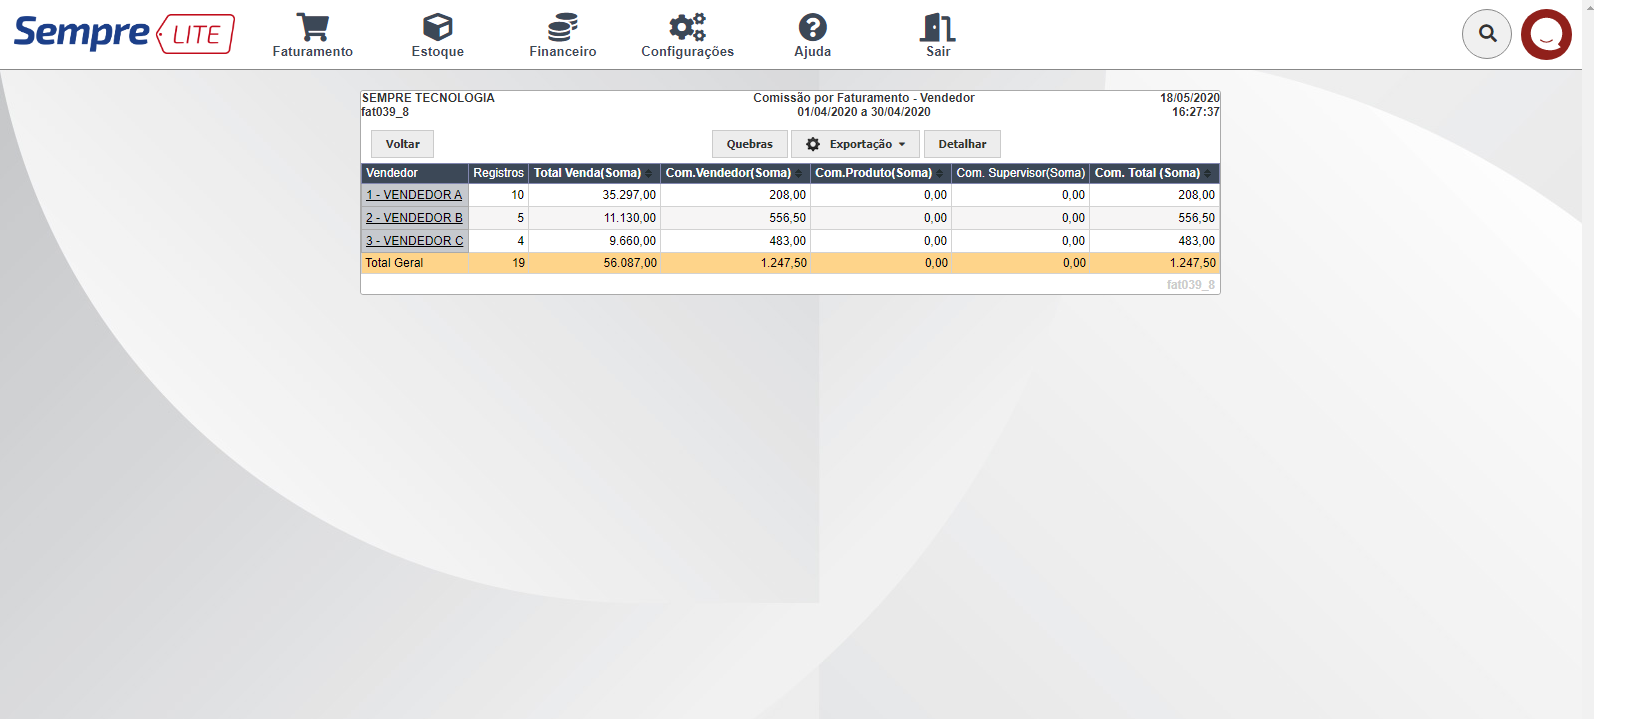
Task: Sort by Com. Total (Soma) column
Action: (x=1153, y=173)
